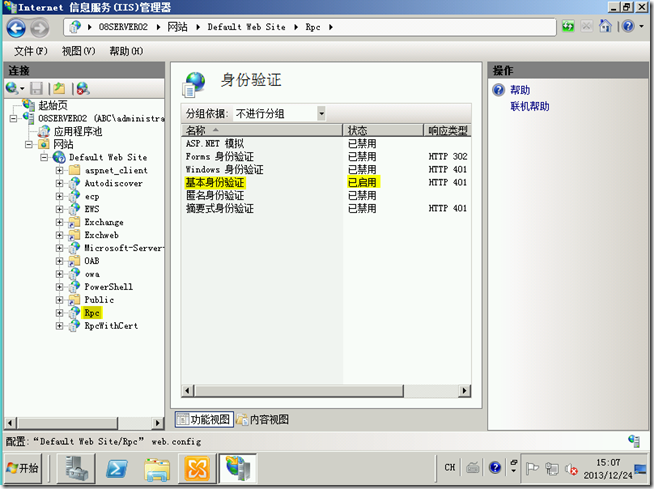Click the PowerShell application icon

click(74, 286)
